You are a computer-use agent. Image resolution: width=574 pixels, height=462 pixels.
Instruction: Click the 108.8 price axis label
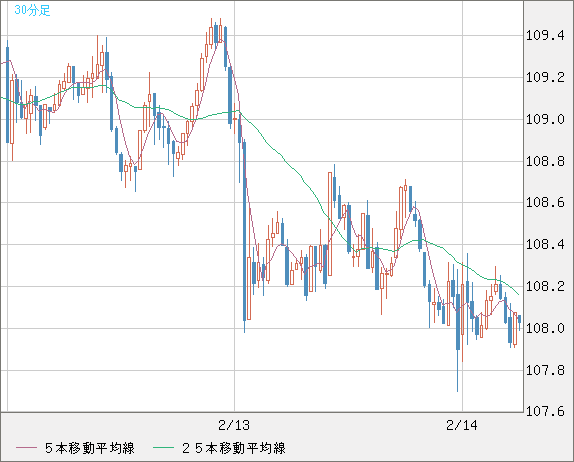click(545, 161)
